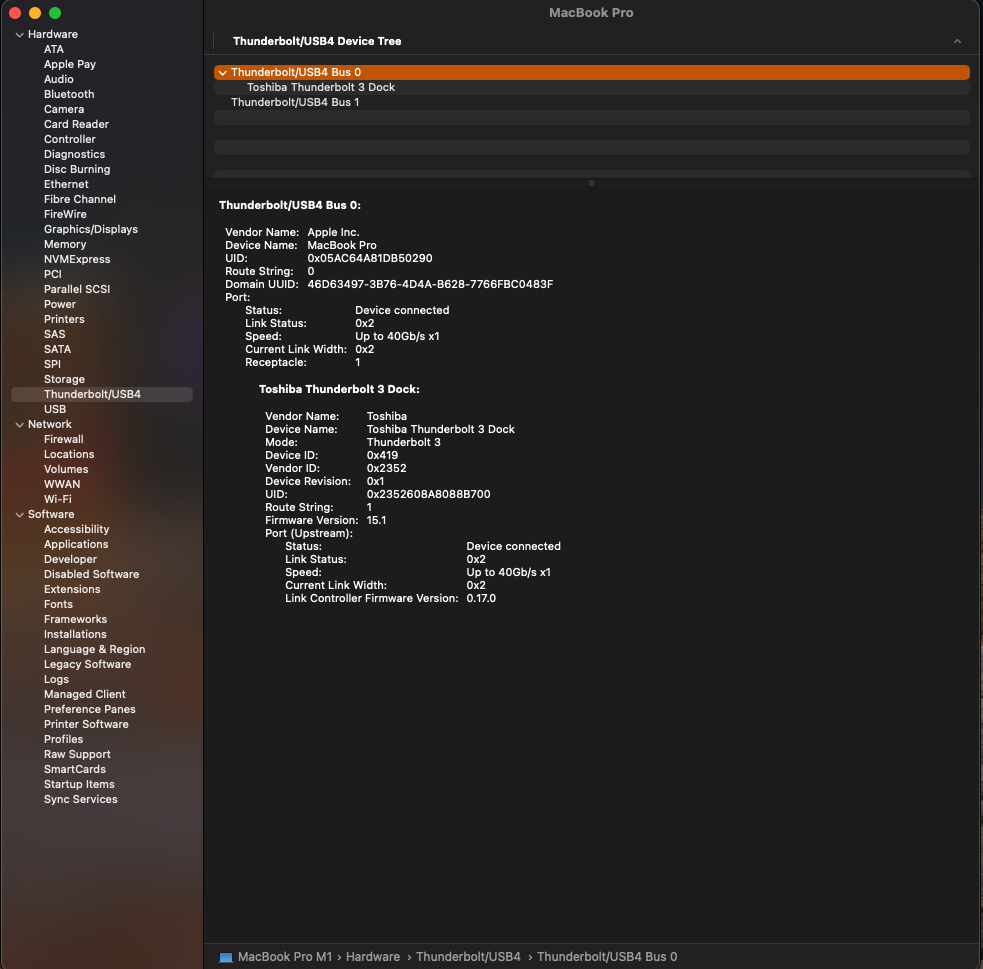Show Applications list
Viewport: 983px width, 969px height.
pyautogui.click(x=76, y=545)
